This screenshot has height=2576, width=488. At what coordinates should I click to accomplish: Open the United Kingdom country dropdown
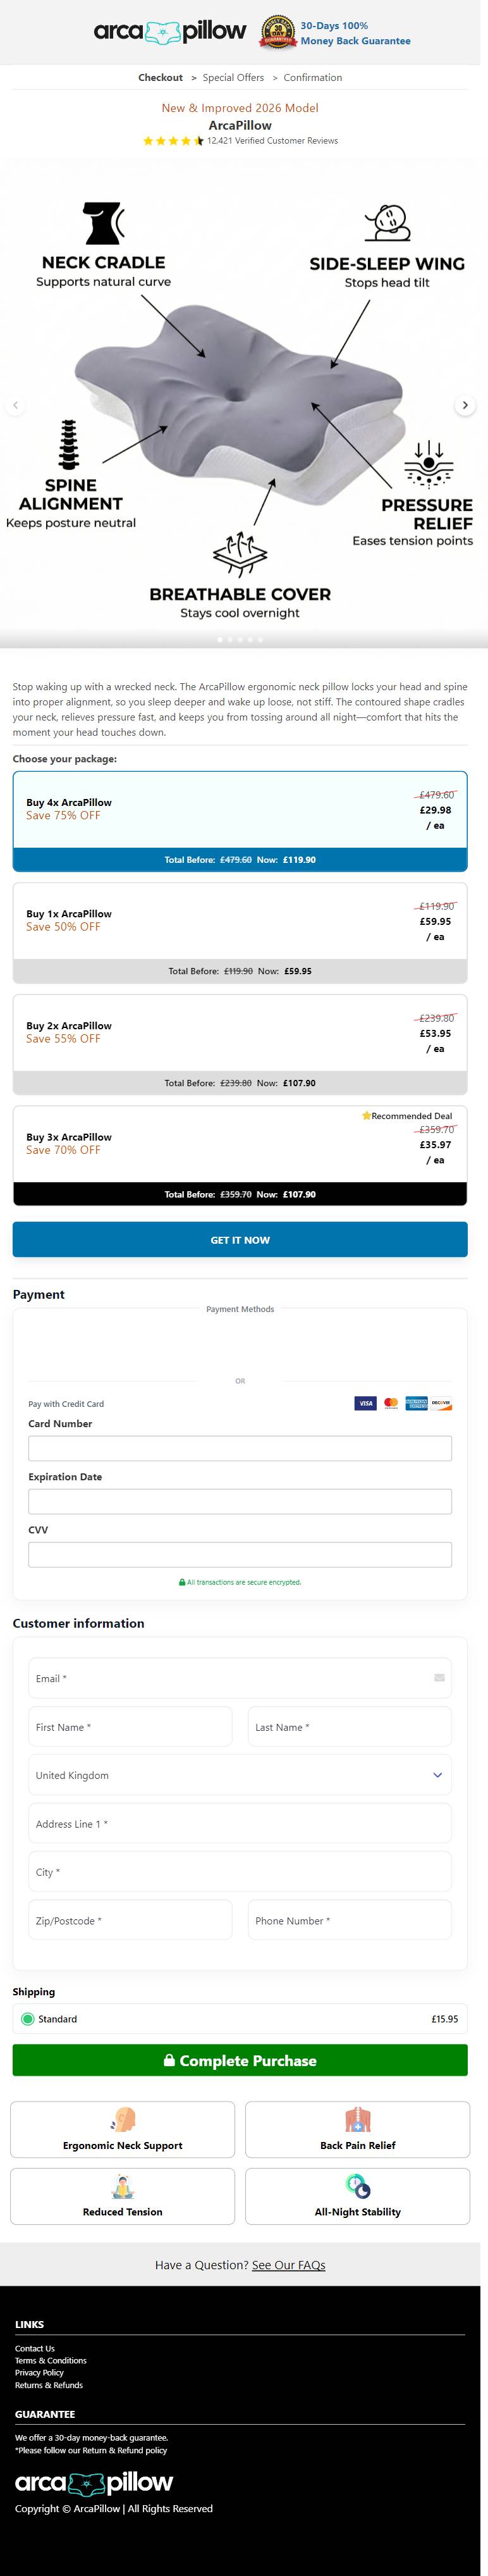pos(240,1775)
